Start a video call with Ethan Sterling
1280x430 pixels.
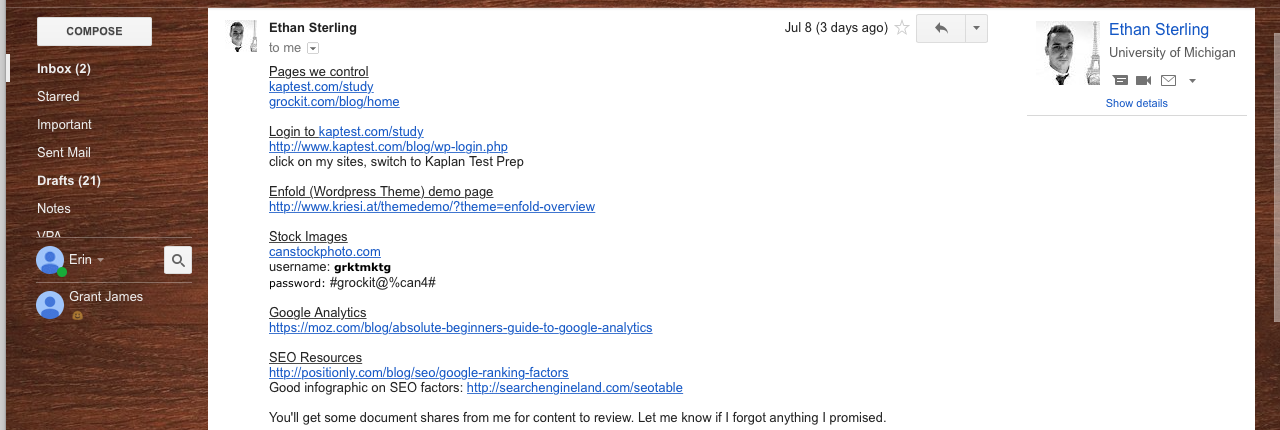point(1144,80)
